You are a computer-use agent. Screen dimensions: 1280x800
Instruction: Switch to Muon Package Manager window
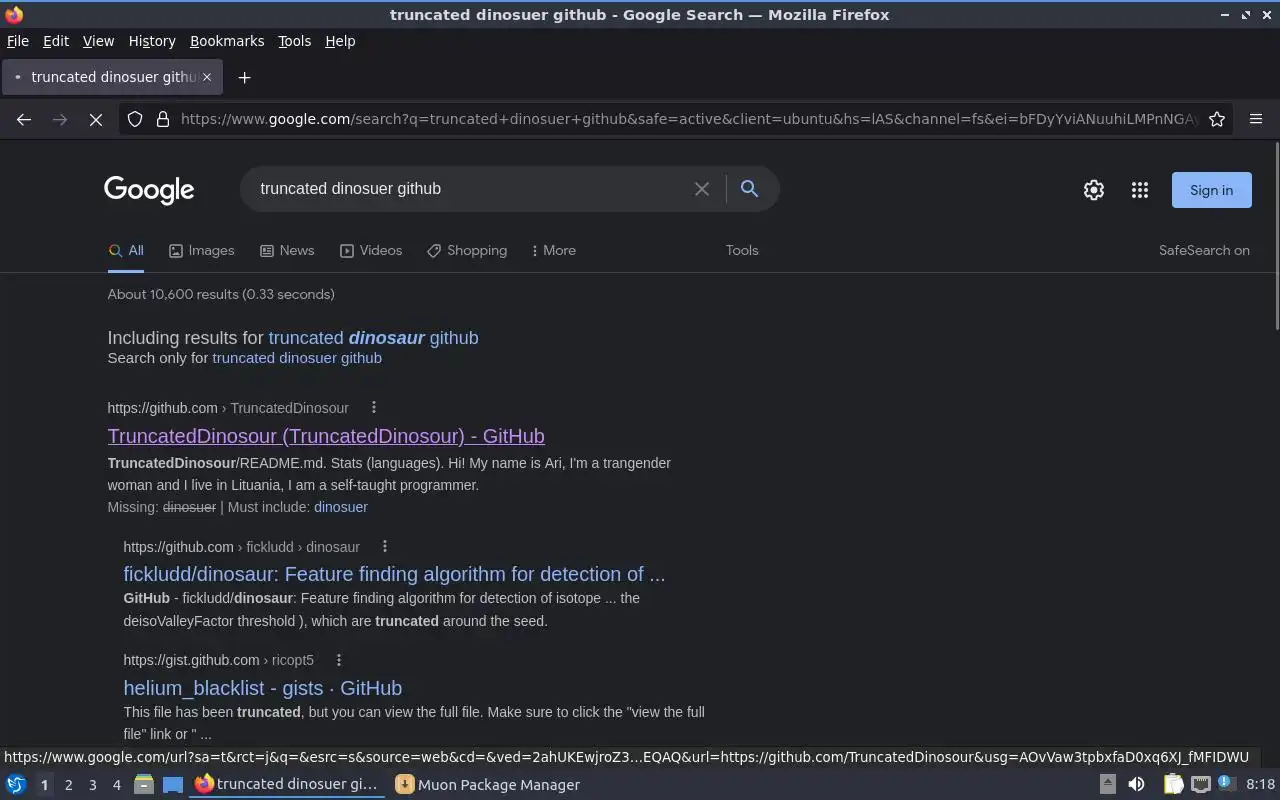(x=488, y=785)
